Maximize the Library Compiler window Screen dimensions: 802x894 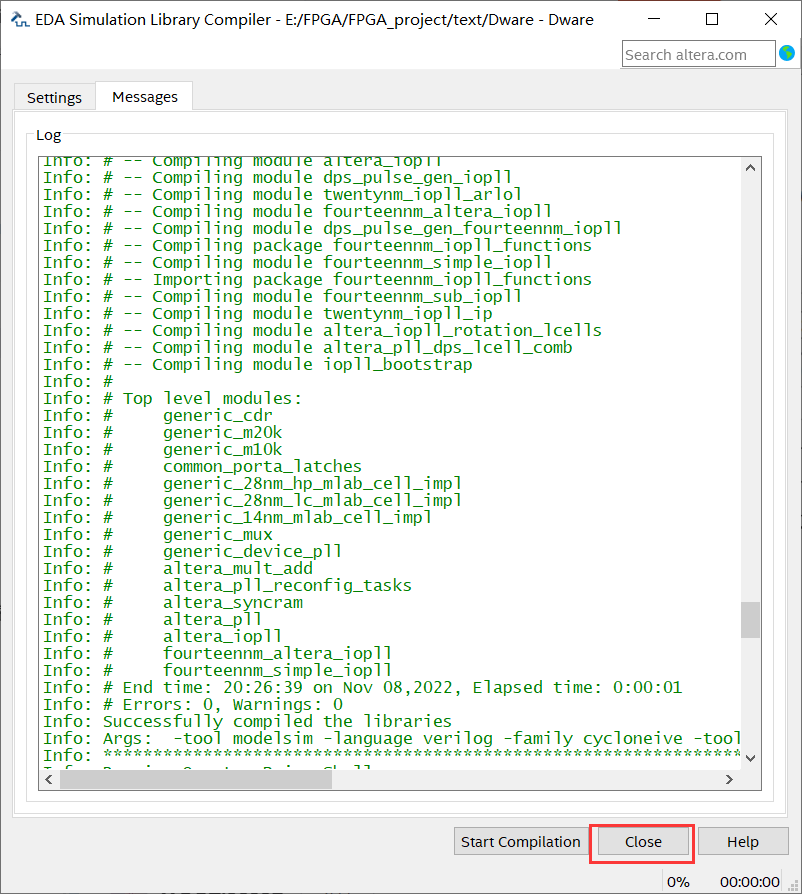(x=712, y=19)
